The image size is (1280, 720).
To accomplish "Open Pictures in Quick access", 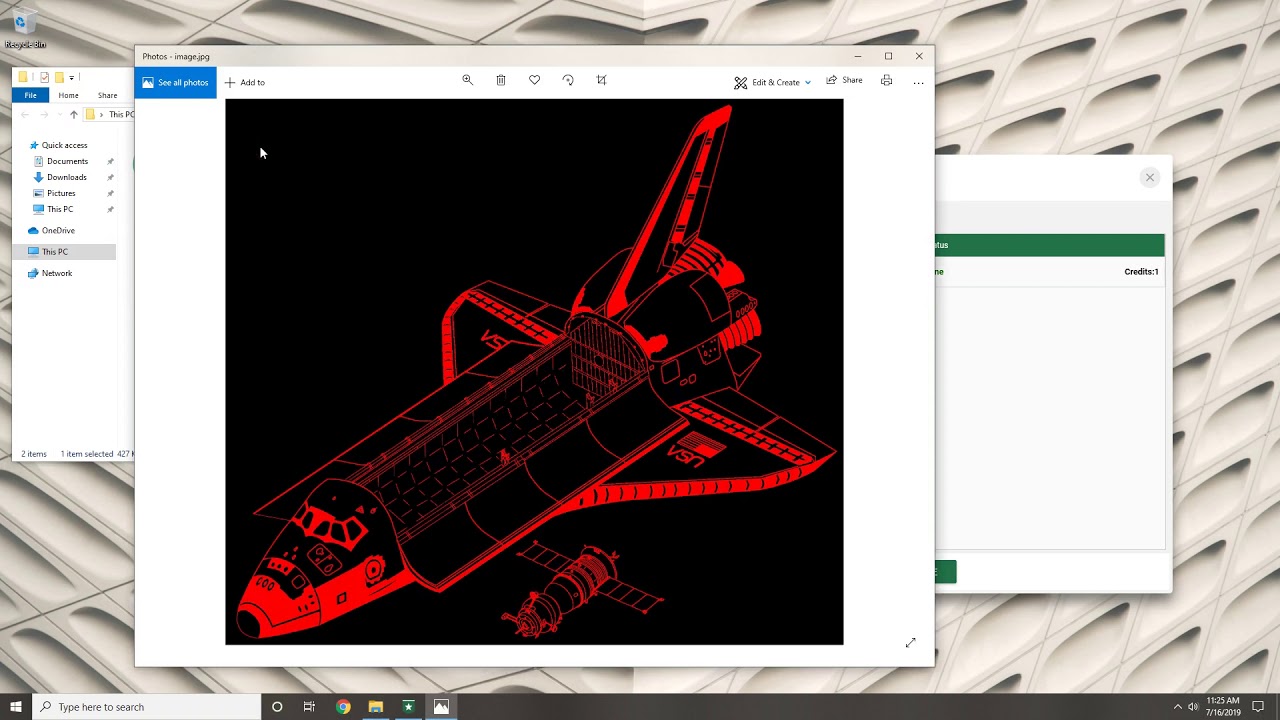I will [60, 193].
